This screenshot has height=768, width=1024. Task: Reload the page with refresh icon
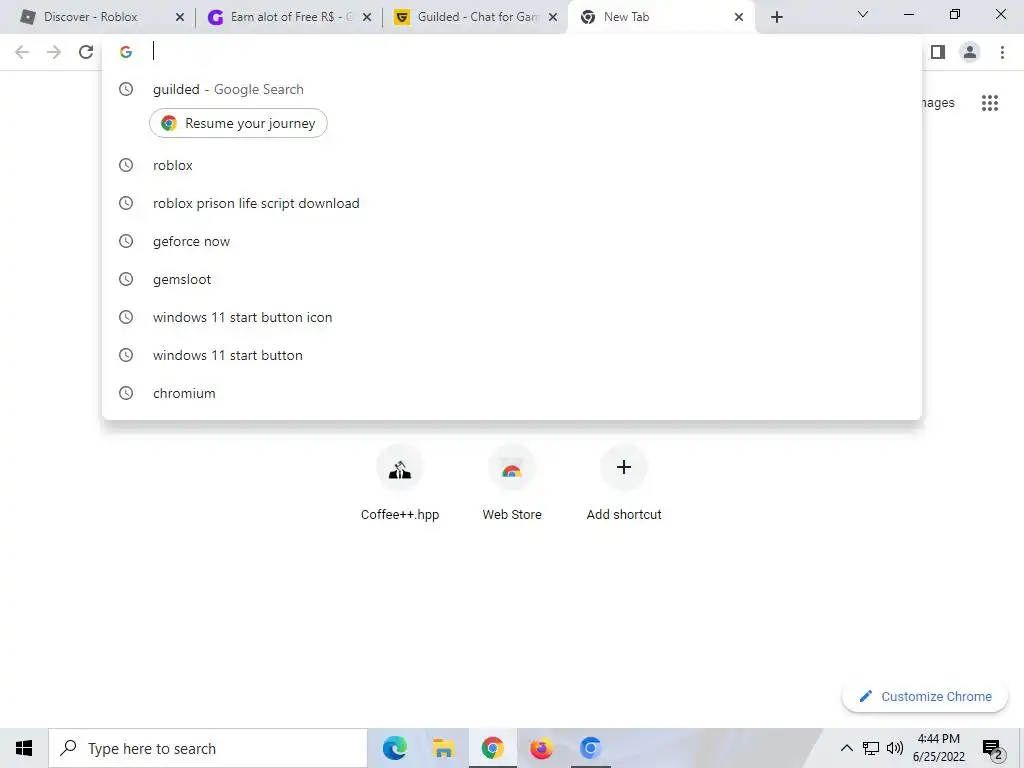coord(86,52)
